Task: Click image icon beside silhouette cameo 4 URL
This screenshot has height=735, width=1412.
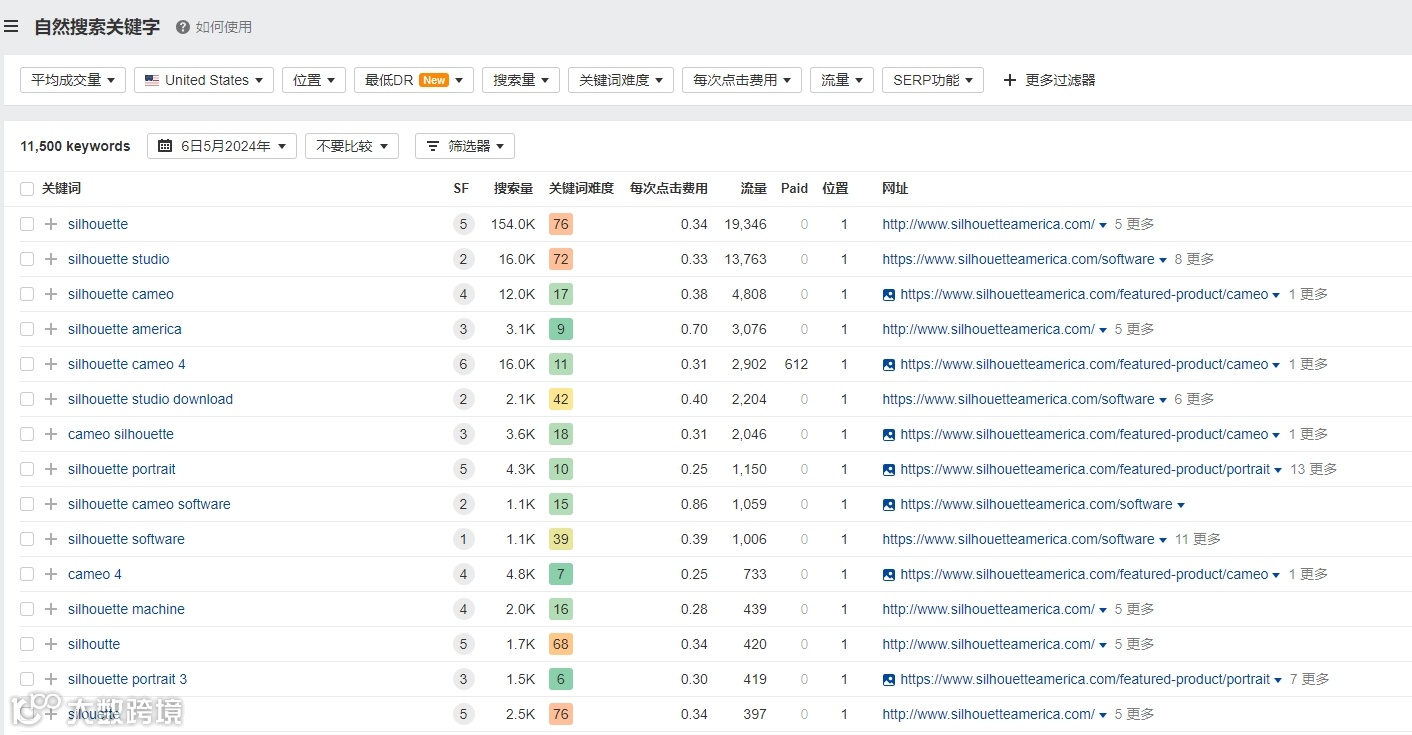Action: (x=889, y=364)
